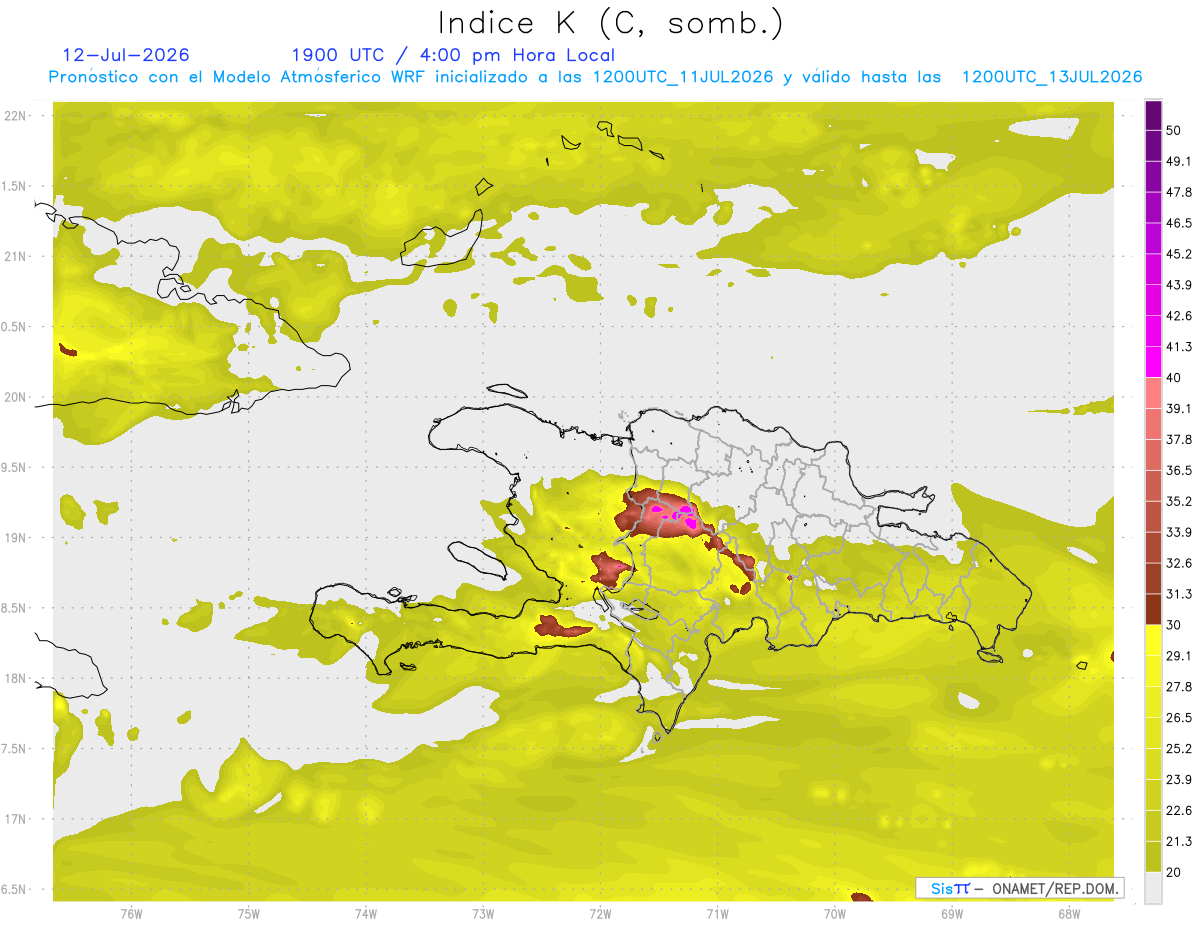Click the "1900 UTC / 4:00 pm Hora Local" text
Viewport: 1200px width, 927px height.
(453, 55)
